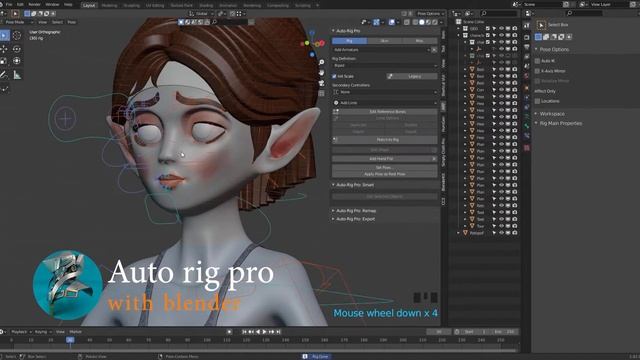Open the Add Limb dropdown

coord(385,103)
